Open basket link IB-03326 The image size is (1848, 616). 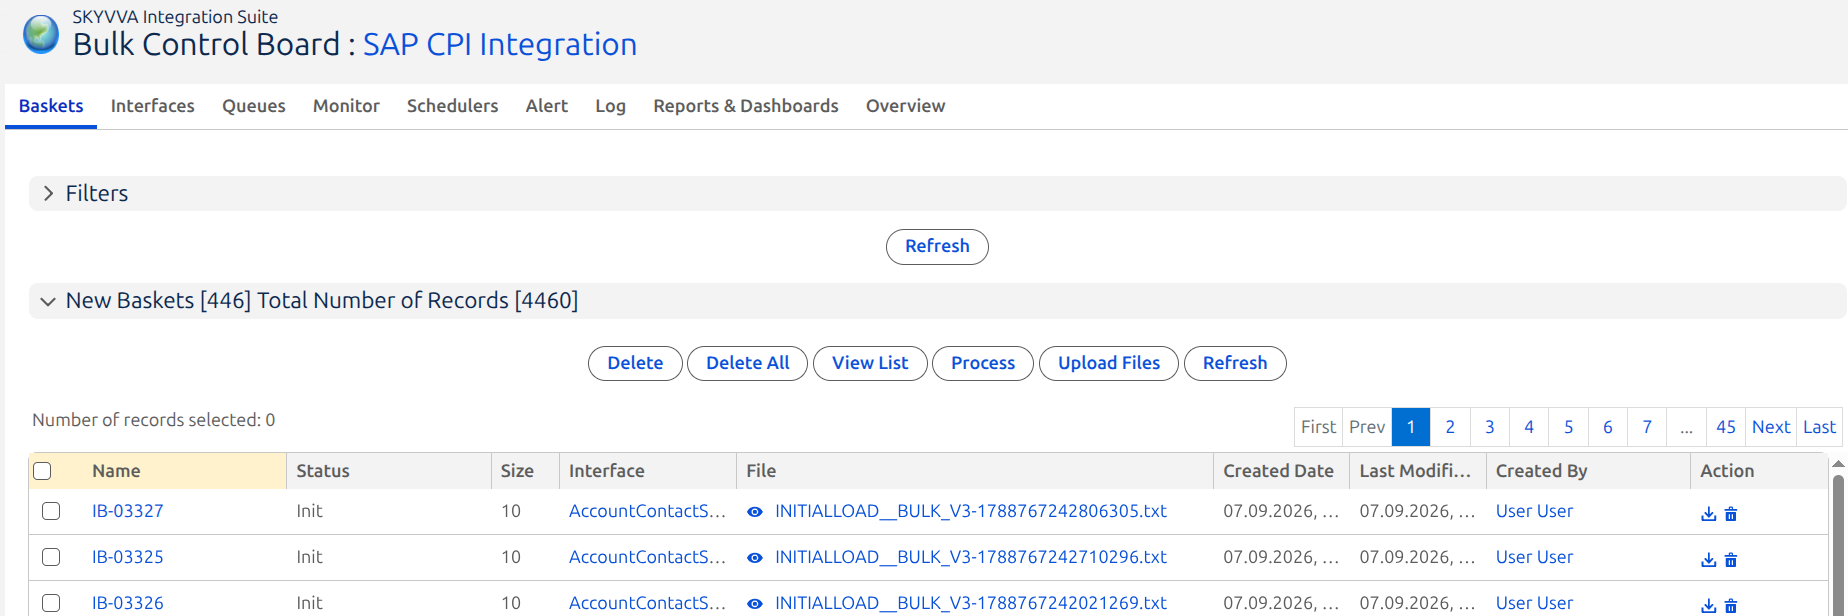tap(128, 603)
